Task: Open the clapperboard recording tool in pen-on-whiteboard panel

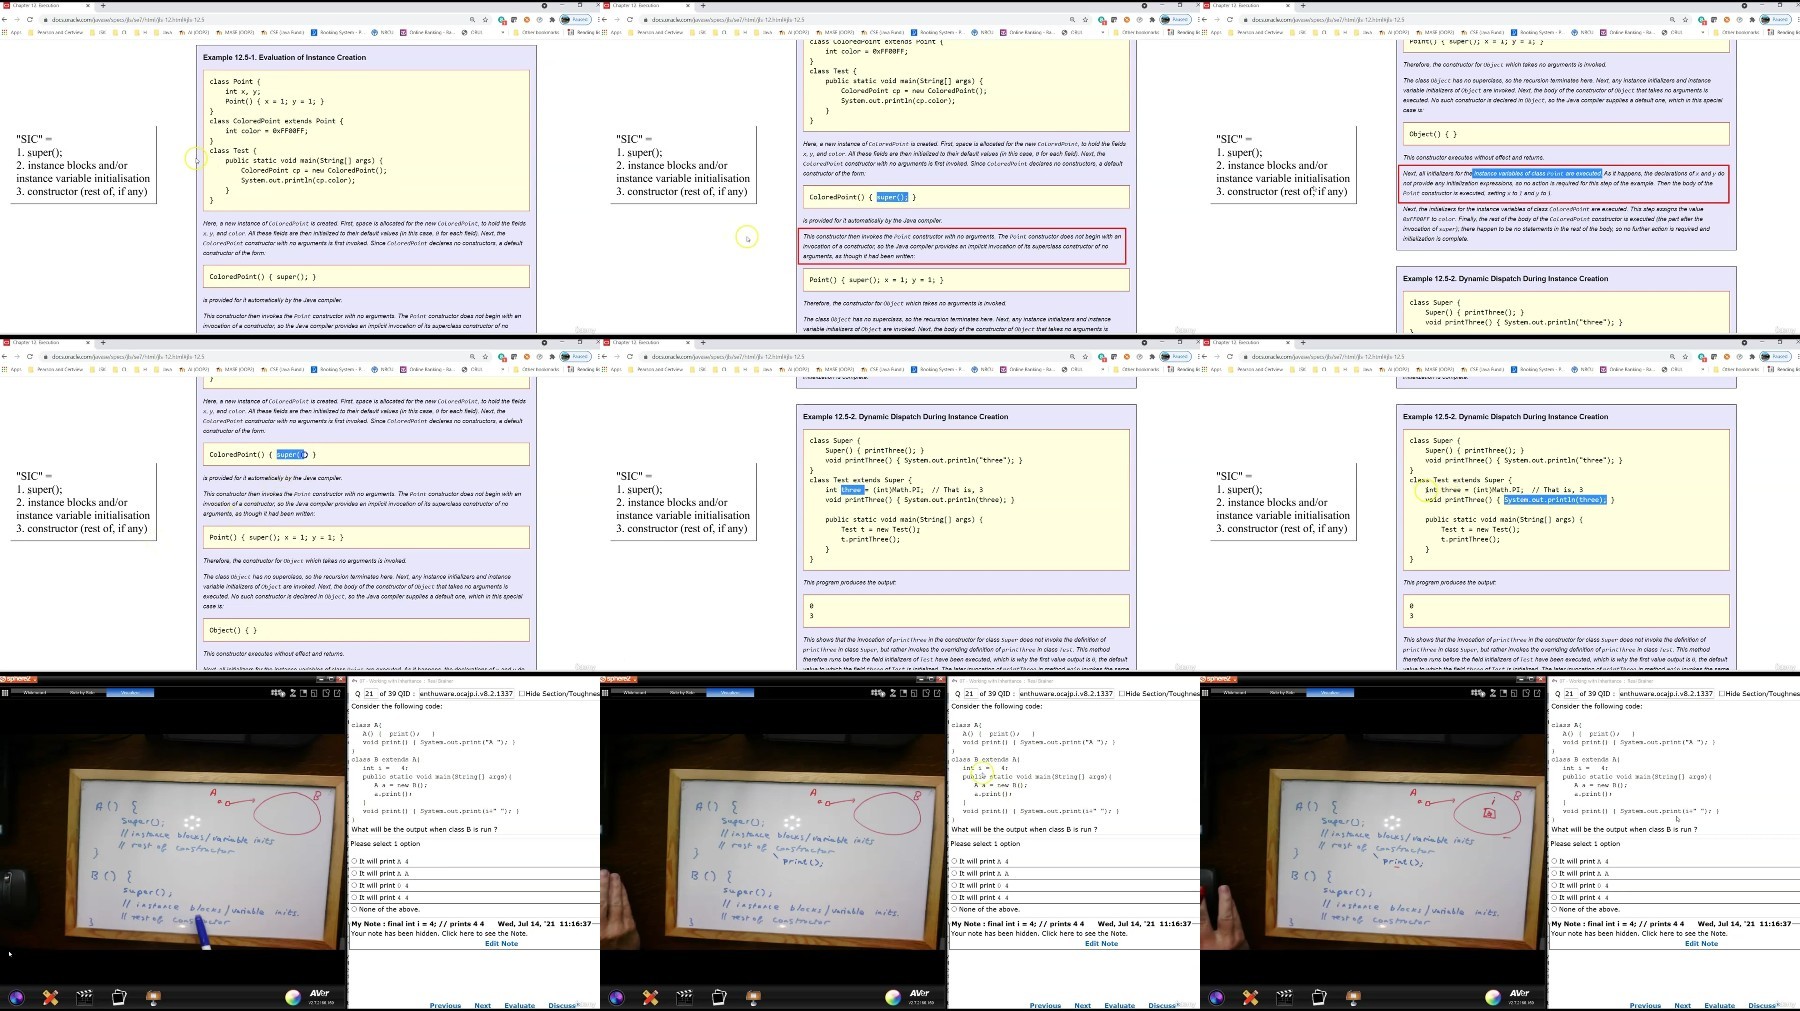Action: coord(85,997)
